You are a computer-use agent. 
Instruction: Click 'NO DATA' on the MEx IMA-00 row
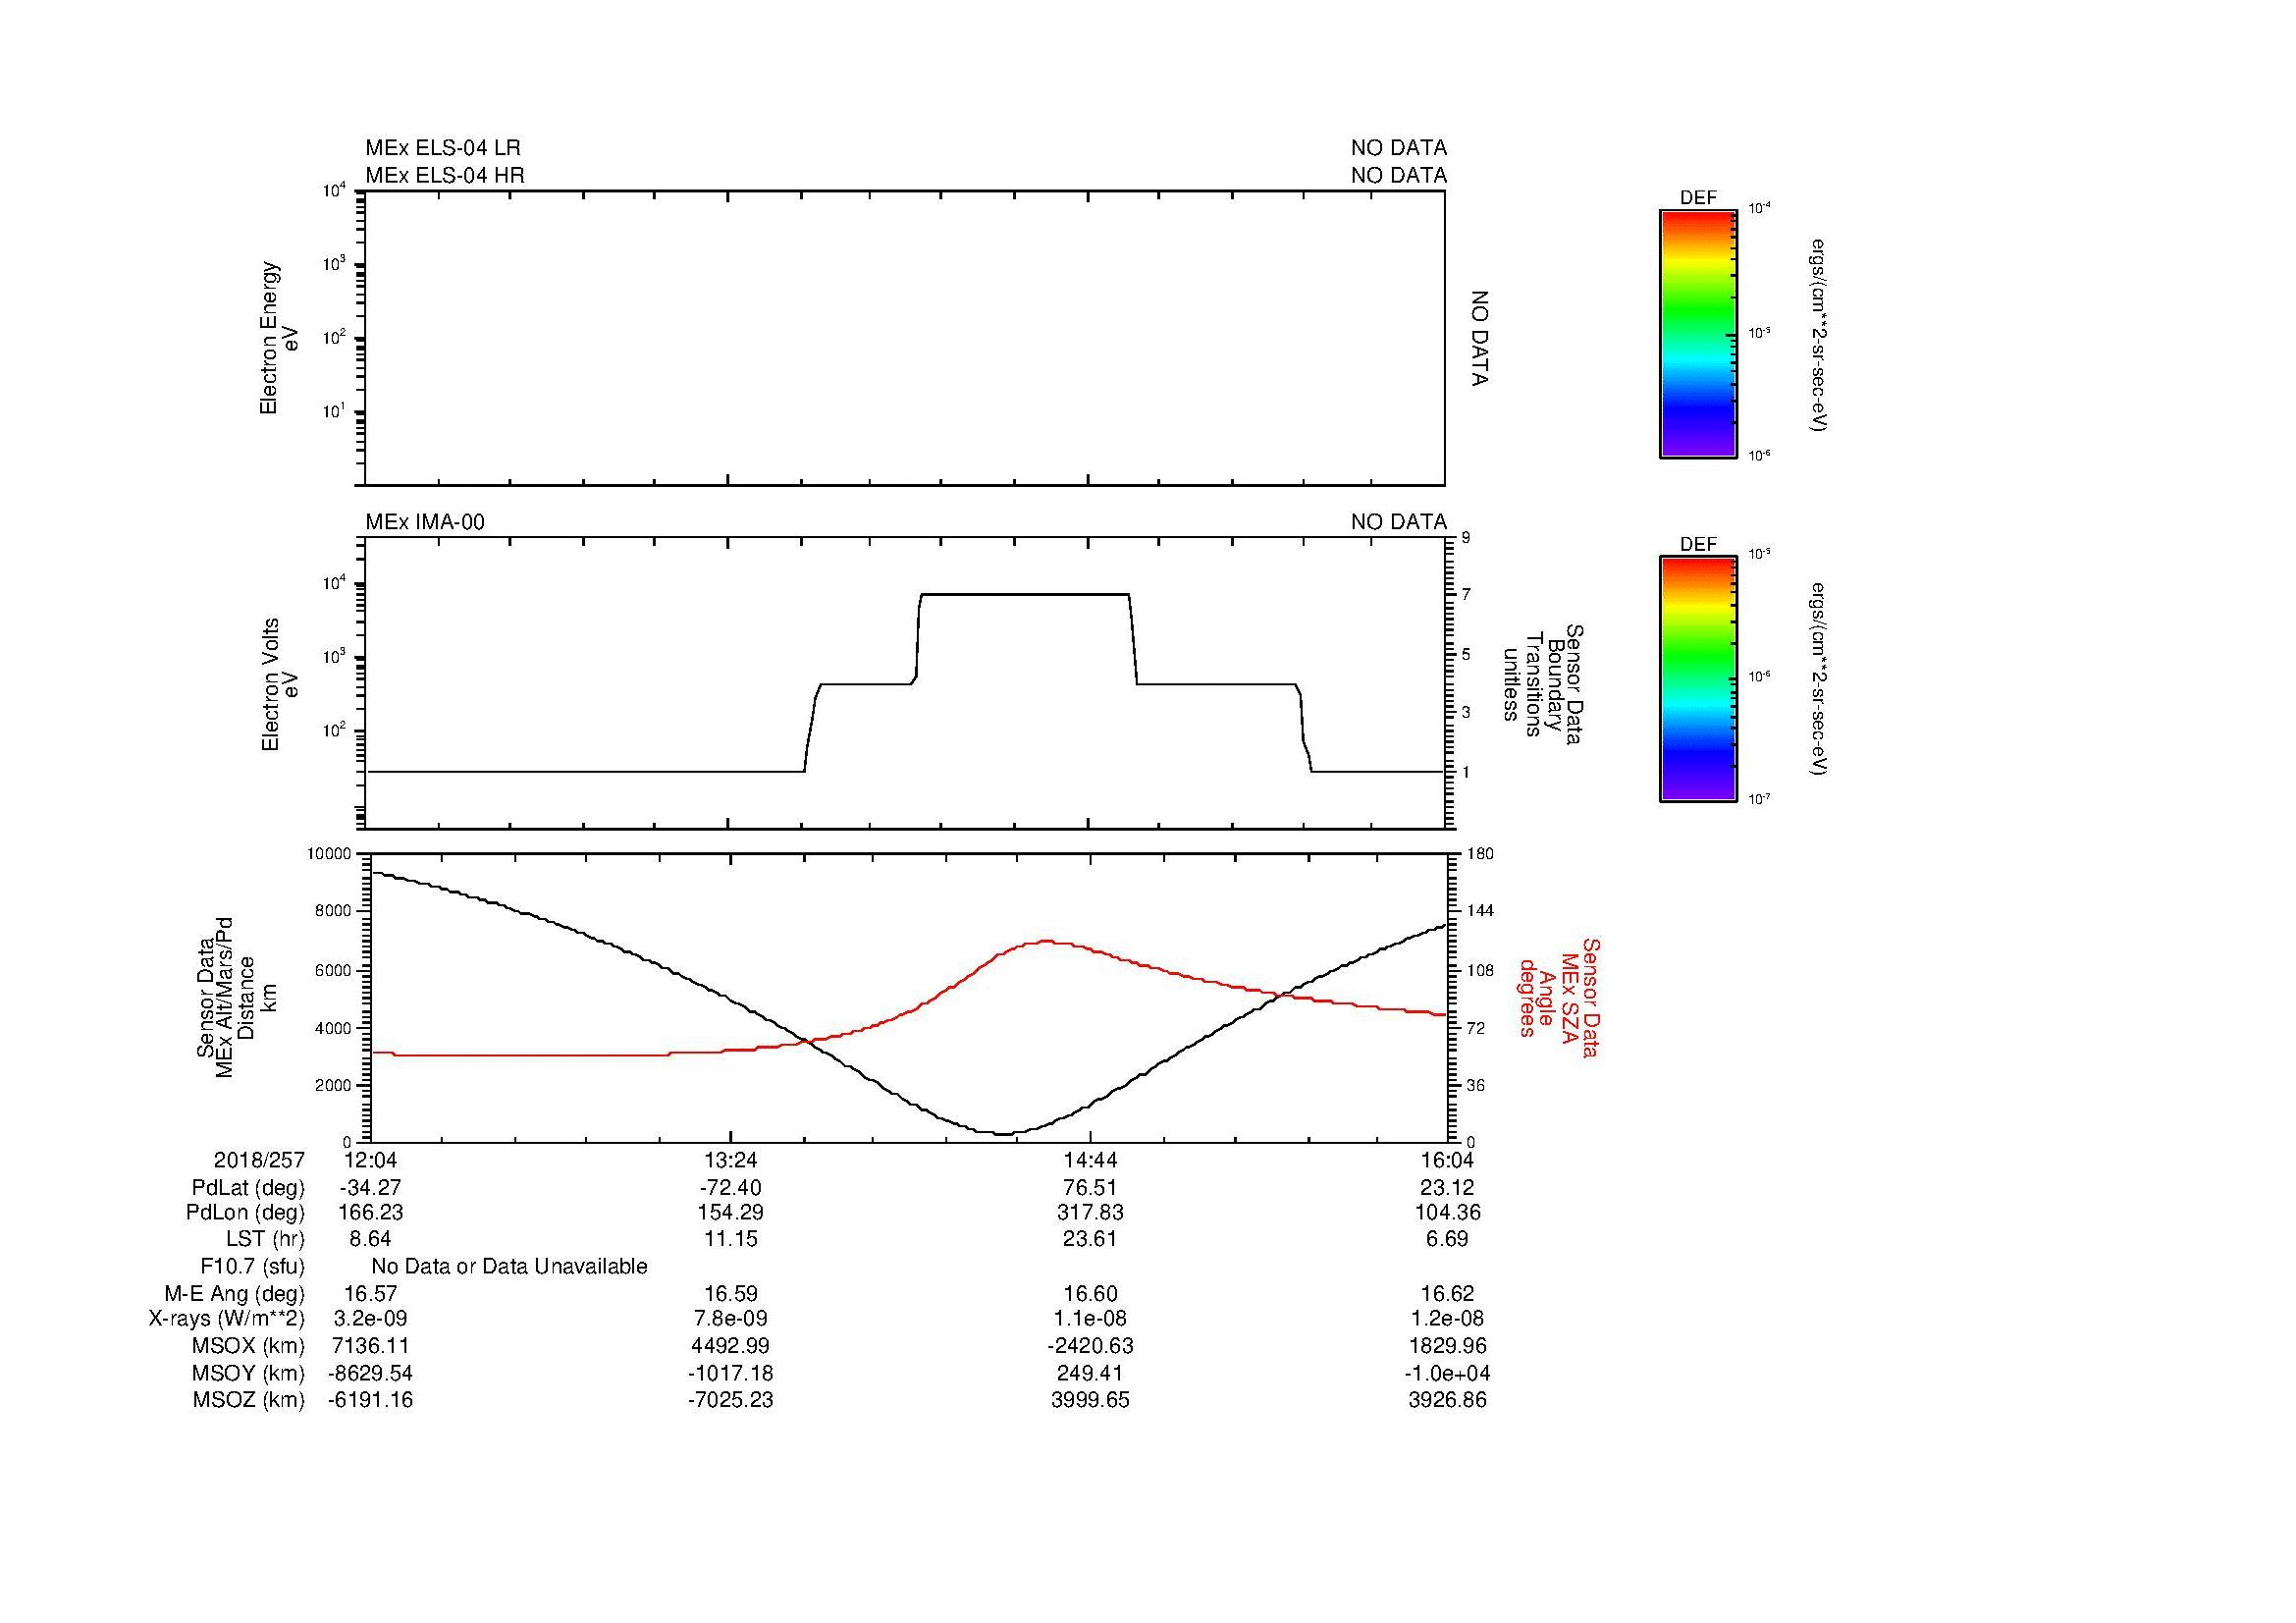point(1398,522)
